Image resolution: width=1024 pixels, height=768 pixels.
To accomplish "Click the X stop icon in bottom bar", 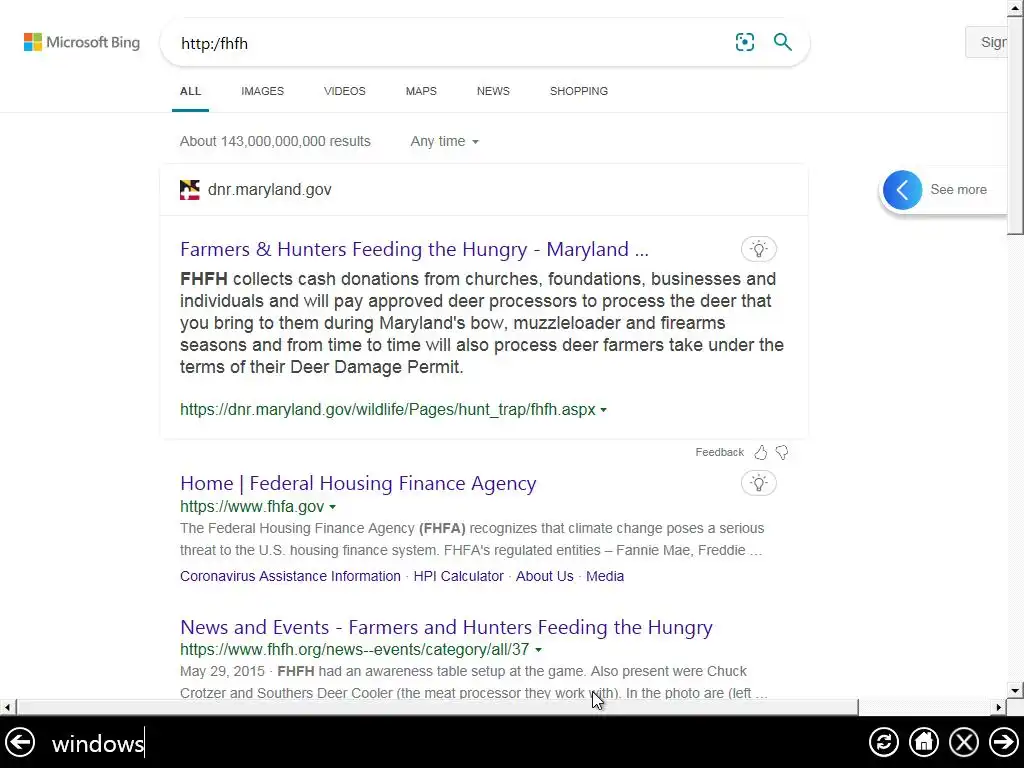I will coord(964,743).
